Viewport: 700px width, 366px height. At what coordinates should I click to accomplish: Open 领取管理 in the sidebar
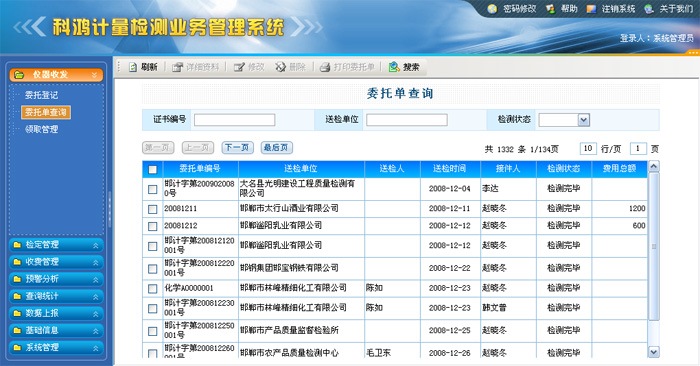(x=41, y=129)
